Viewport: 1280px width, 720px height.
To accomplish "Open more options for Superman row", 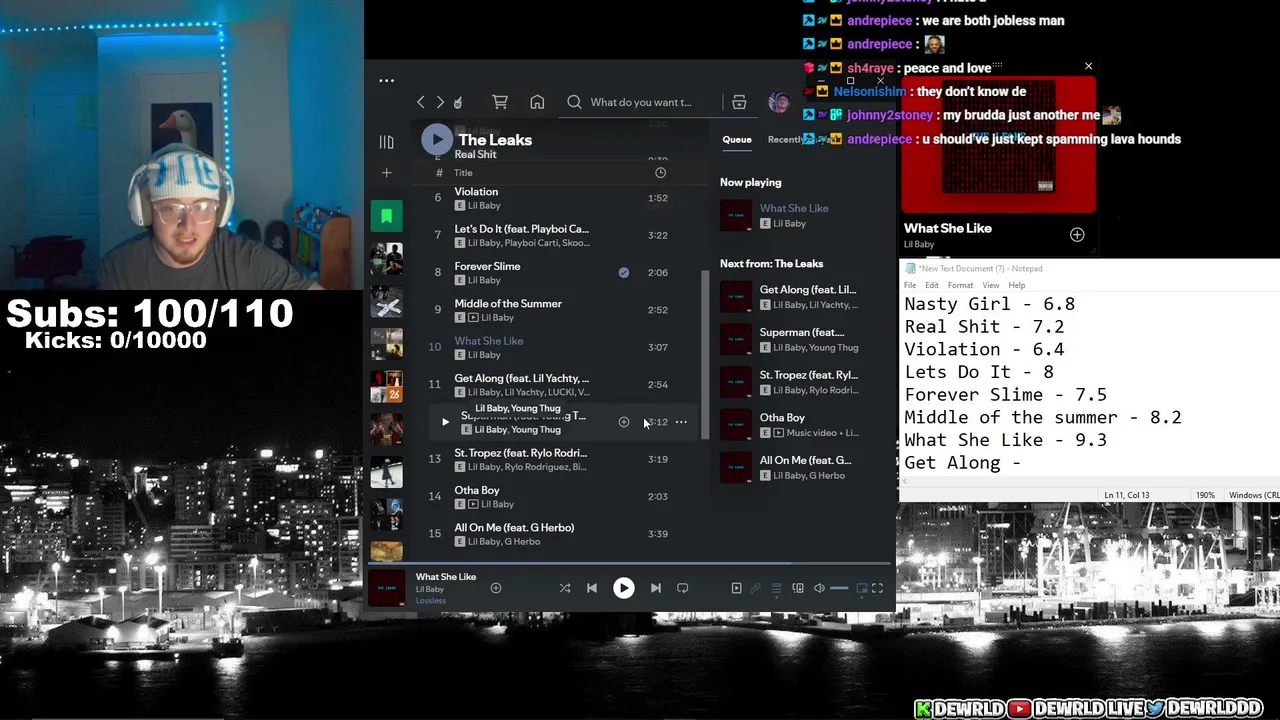I will (x=681, y=422).
